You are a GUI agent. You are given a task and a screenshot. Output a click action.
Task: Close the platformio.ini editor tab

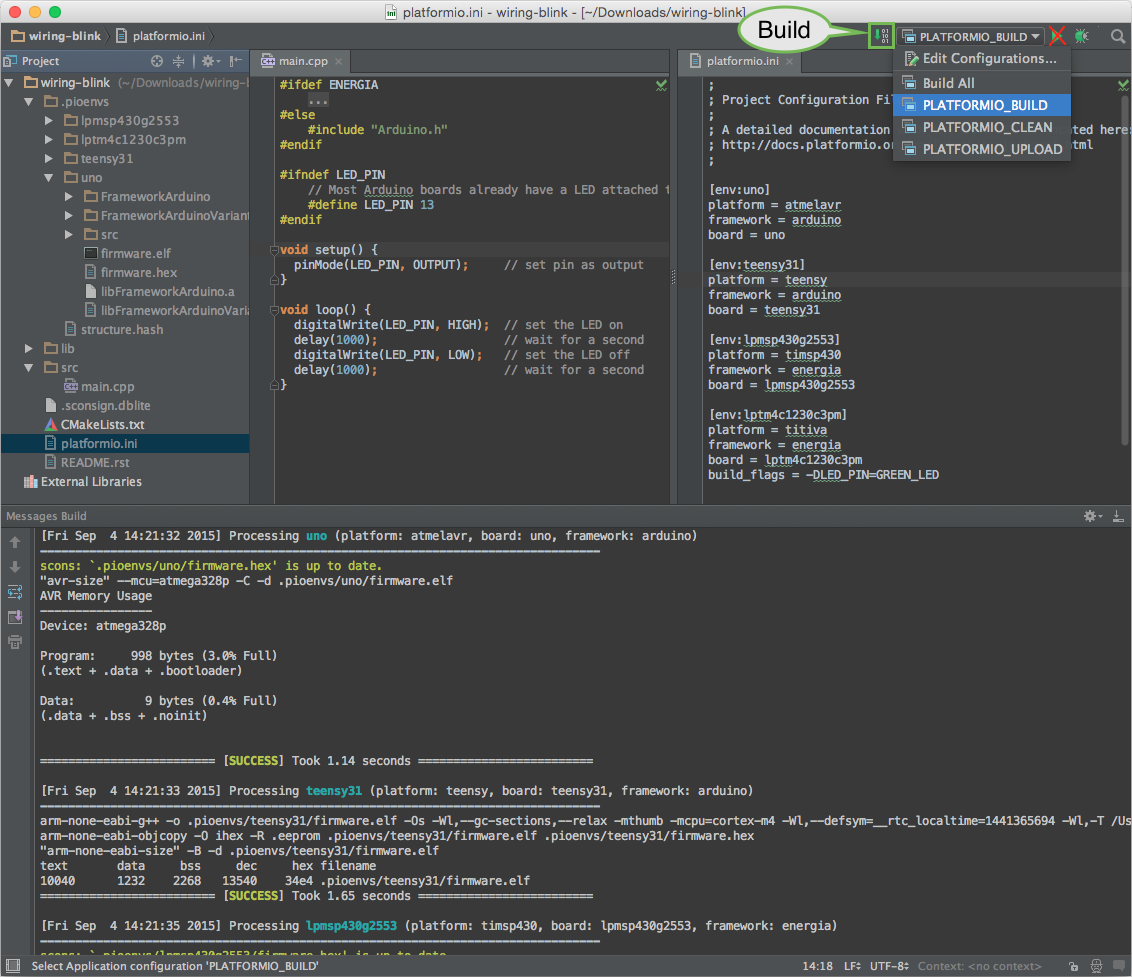tap(790, 61)
